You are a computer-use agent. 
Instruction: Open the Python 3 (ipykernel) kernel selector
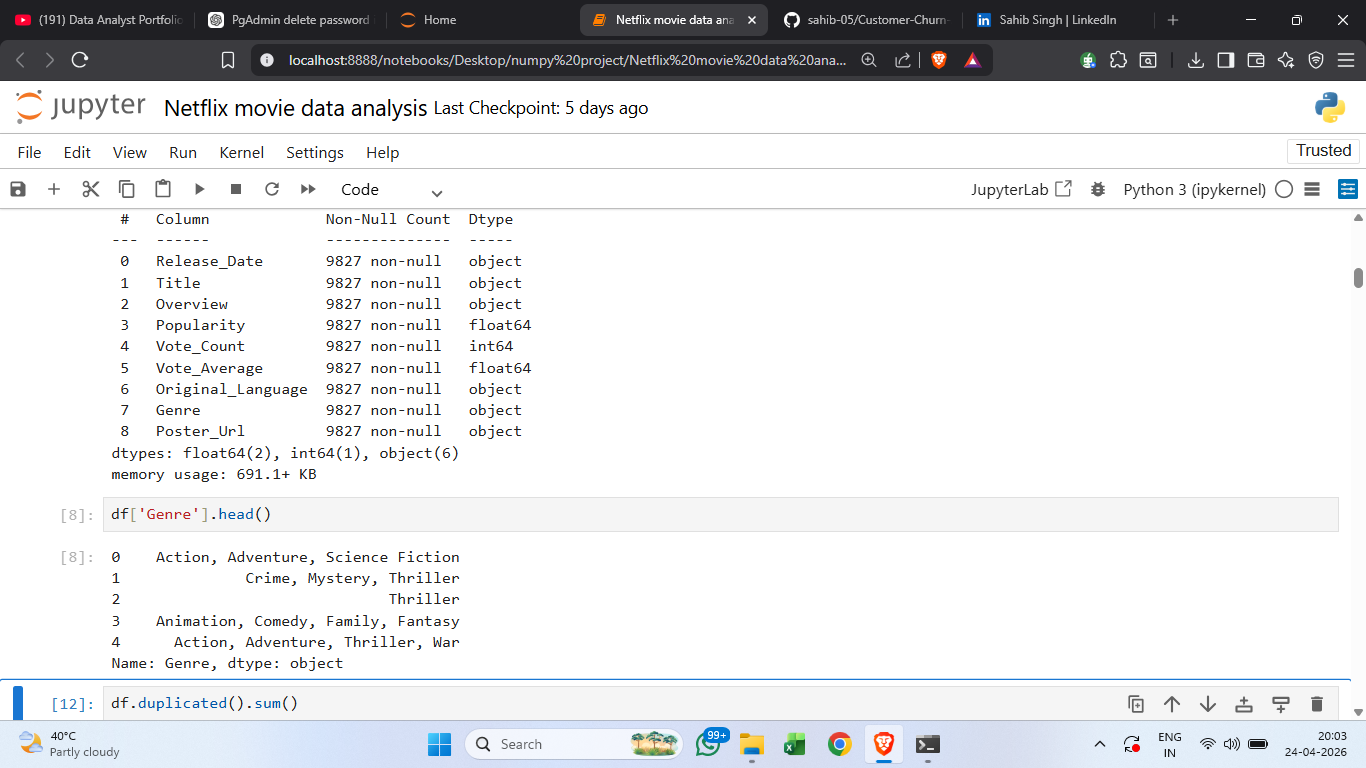point(1194,189)
